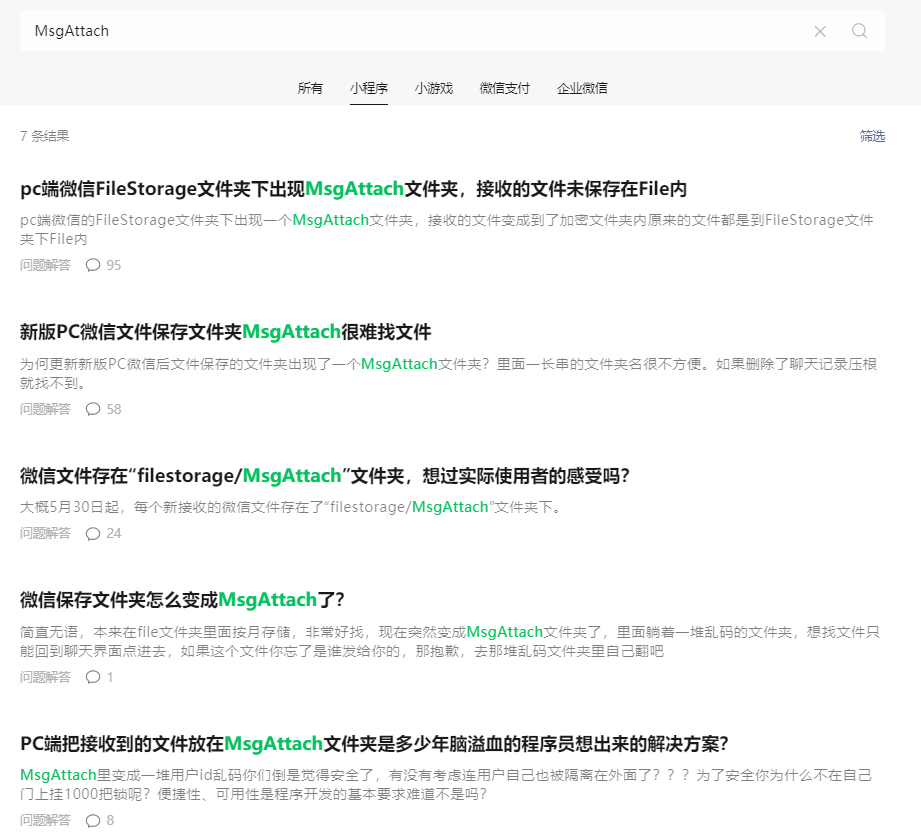Click 问题解答 tag under the 1-comment post
921x840 pixels.
[x=45, y=677]
